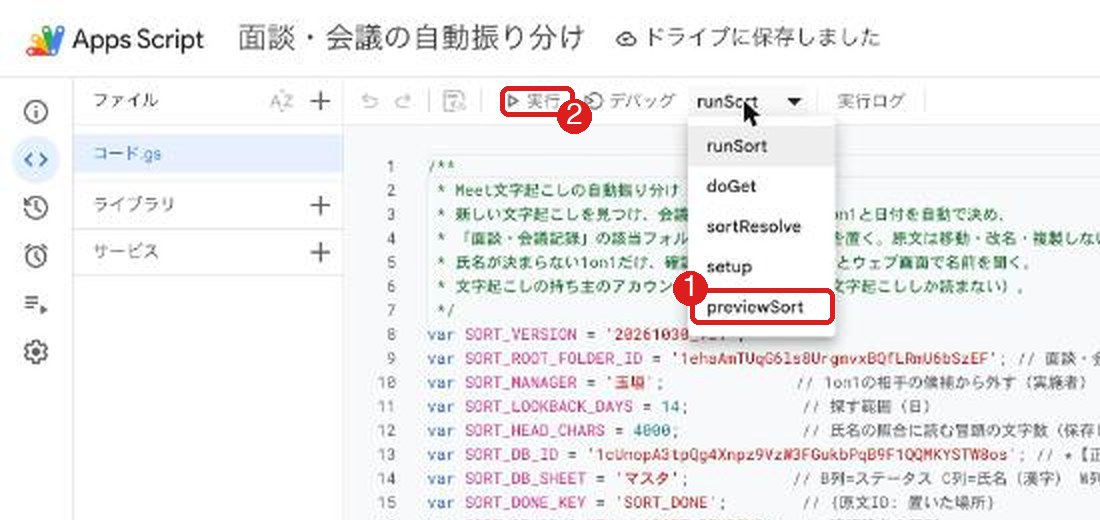Click the Apps Script product name text
This screenshot has width=1100, height=520.
(138, 39)
